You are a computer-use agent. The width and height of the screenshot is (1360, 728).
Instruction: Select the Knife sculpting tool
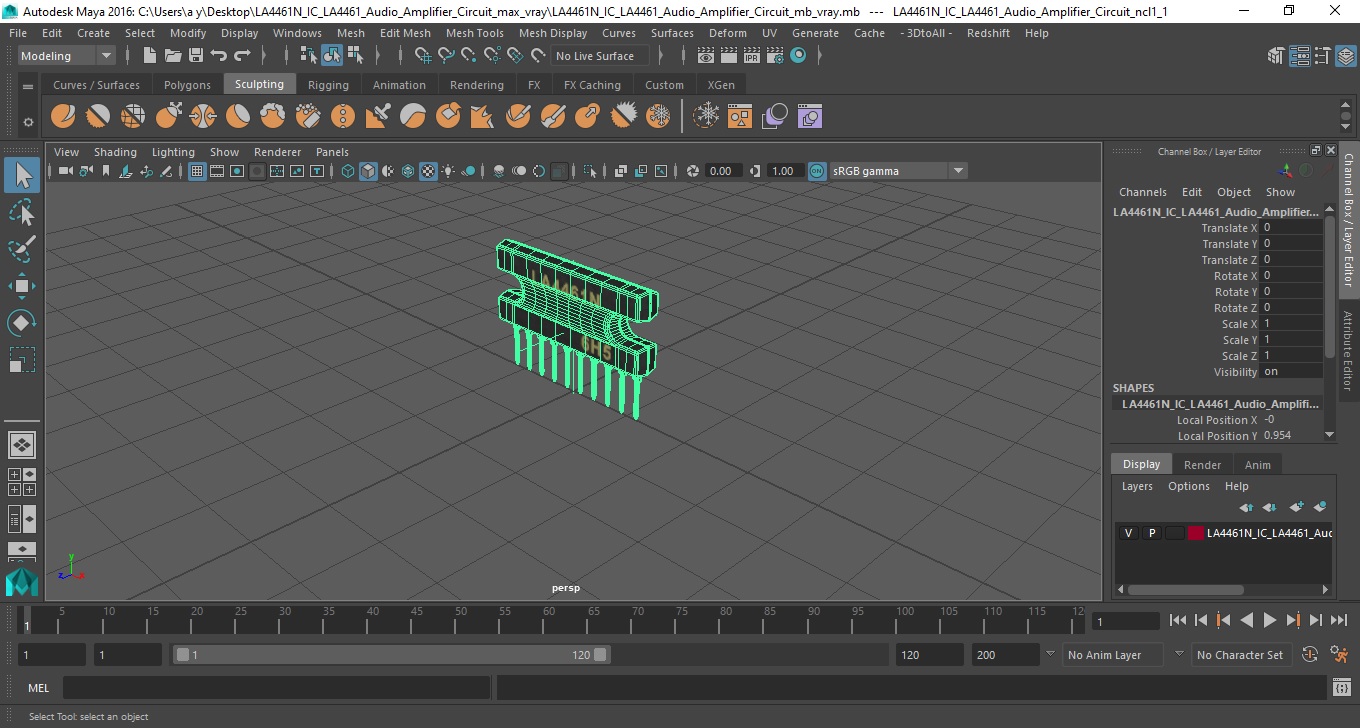point(518,116)
